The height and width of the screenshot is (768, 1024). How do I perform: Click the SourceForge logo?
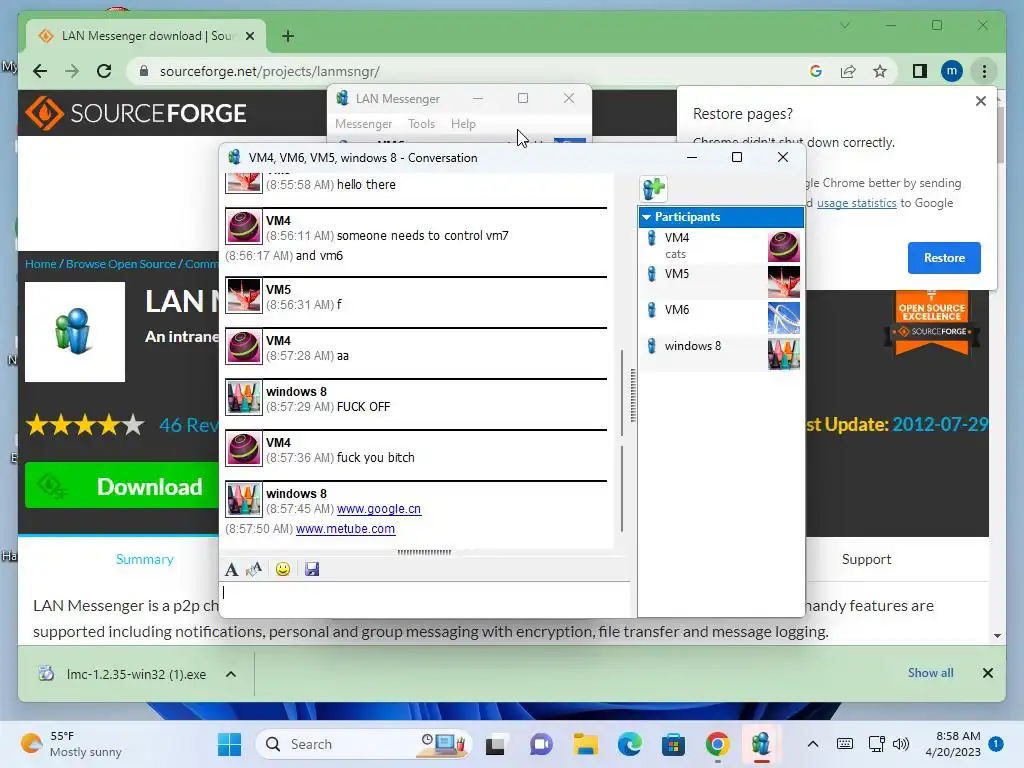(136, 113)
